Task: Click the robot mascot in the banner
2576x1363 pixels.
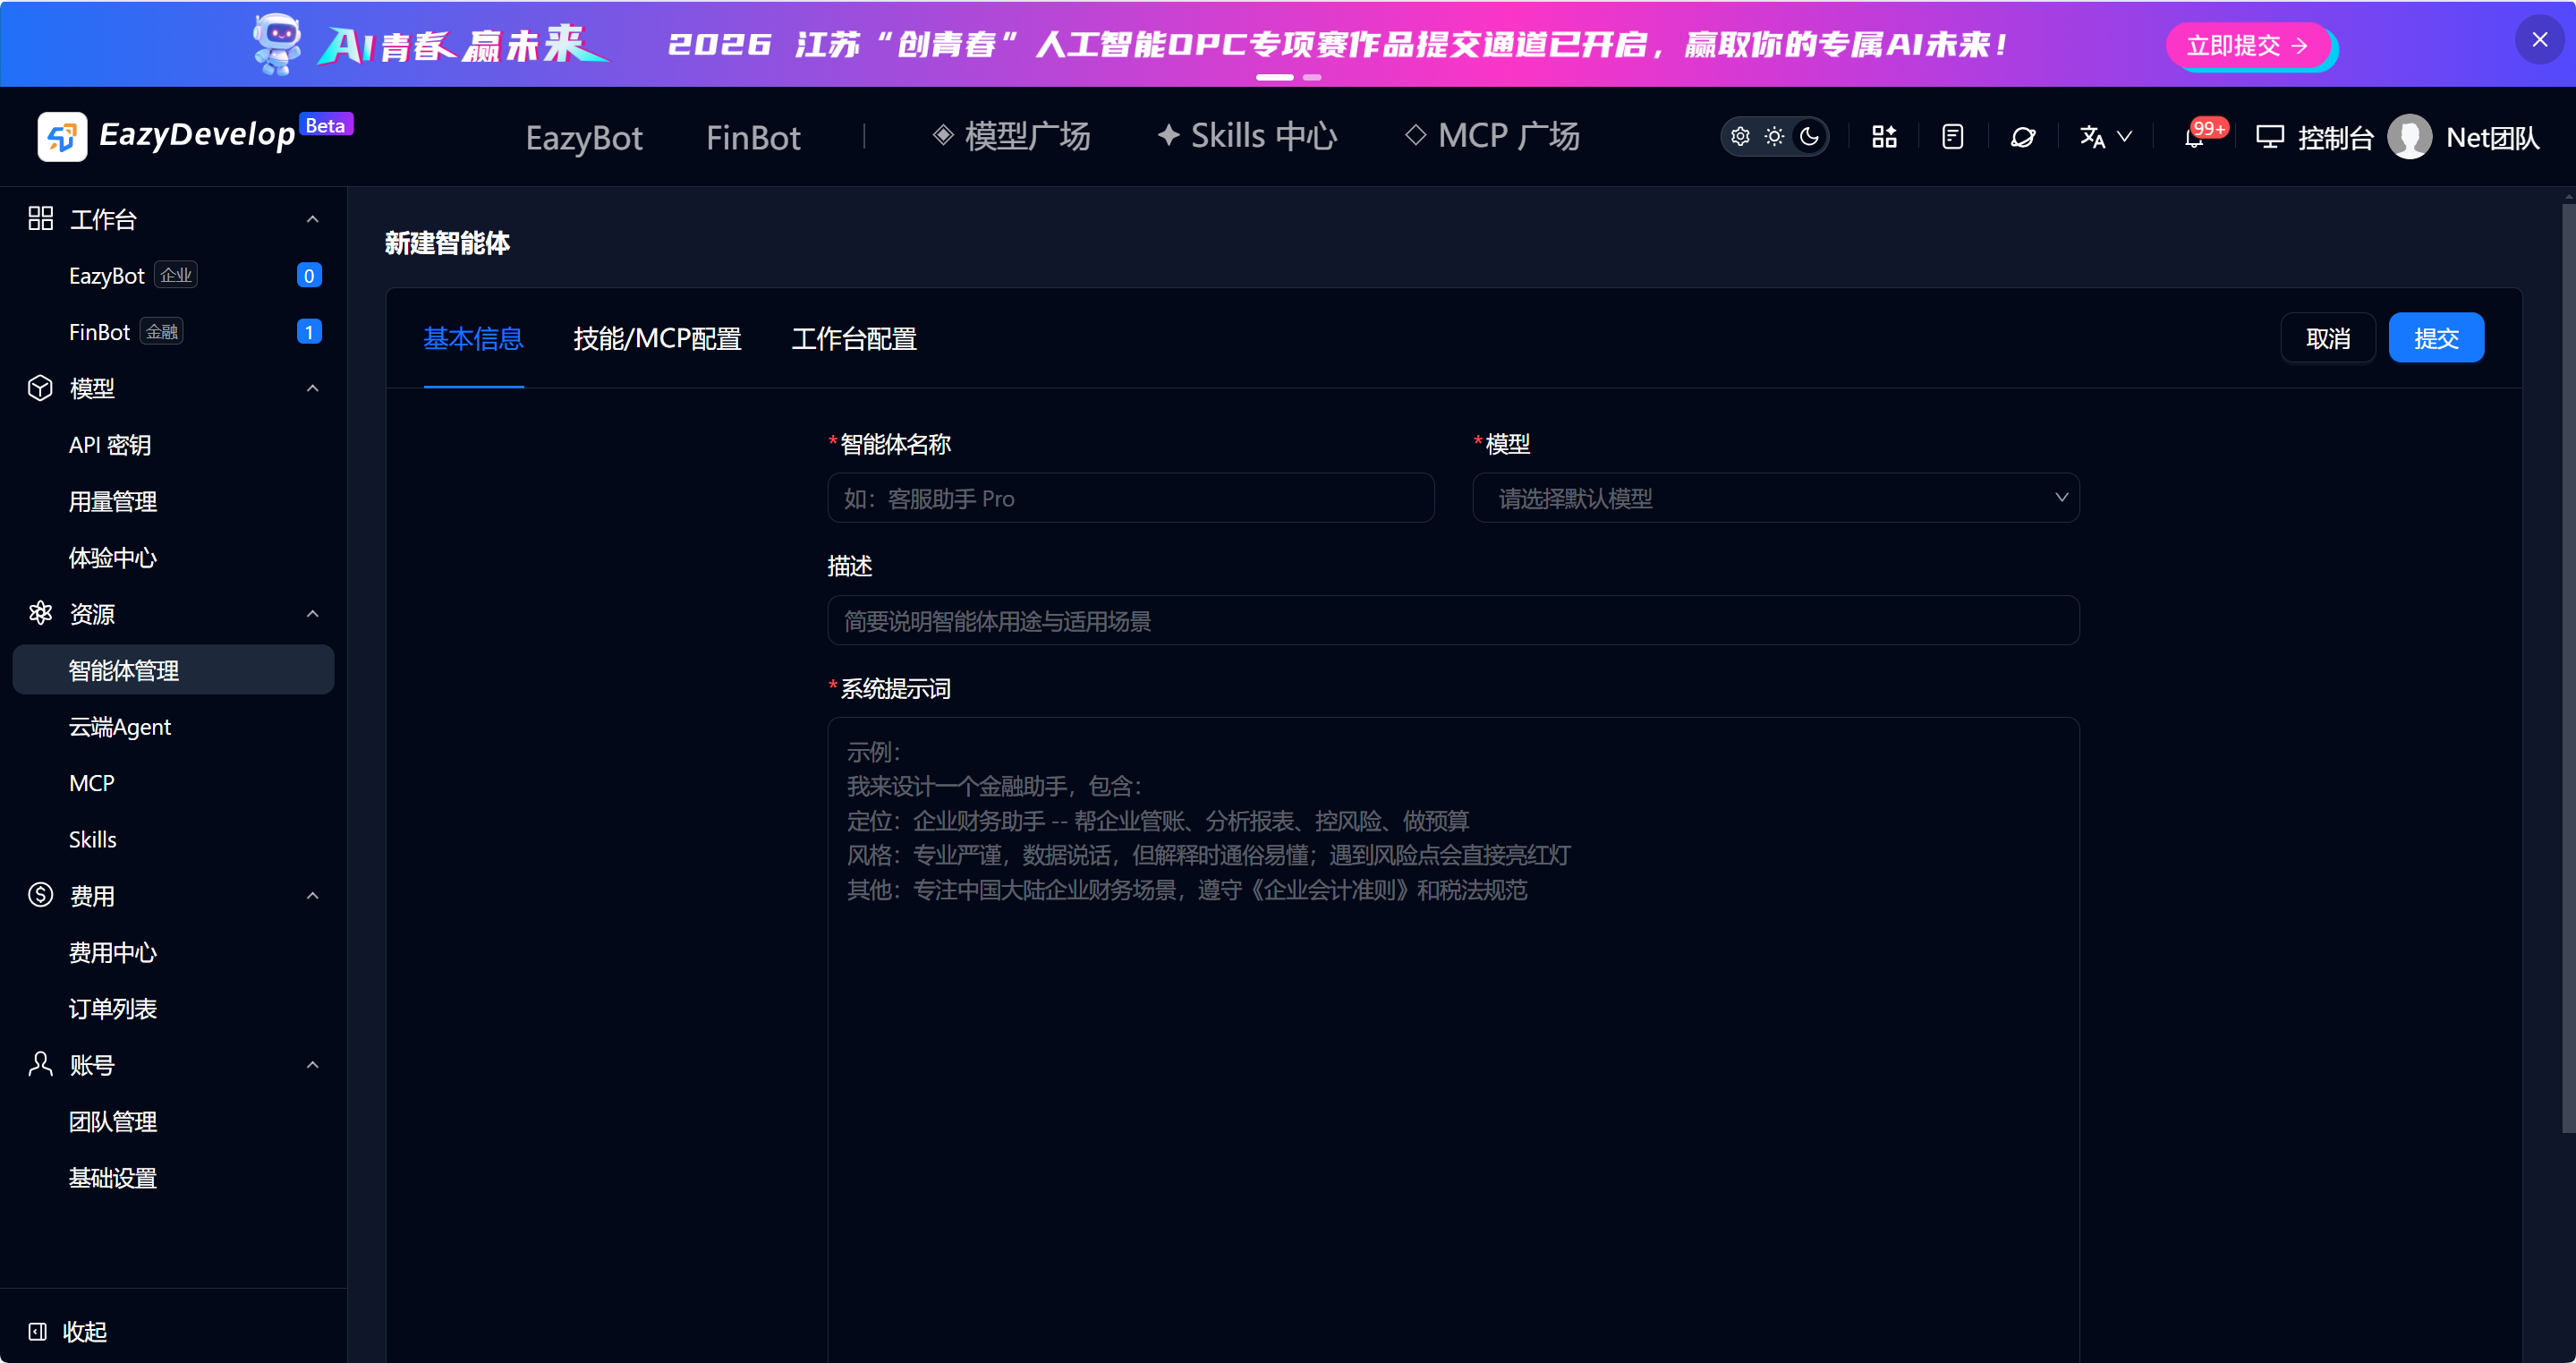Action: (276, 44)
